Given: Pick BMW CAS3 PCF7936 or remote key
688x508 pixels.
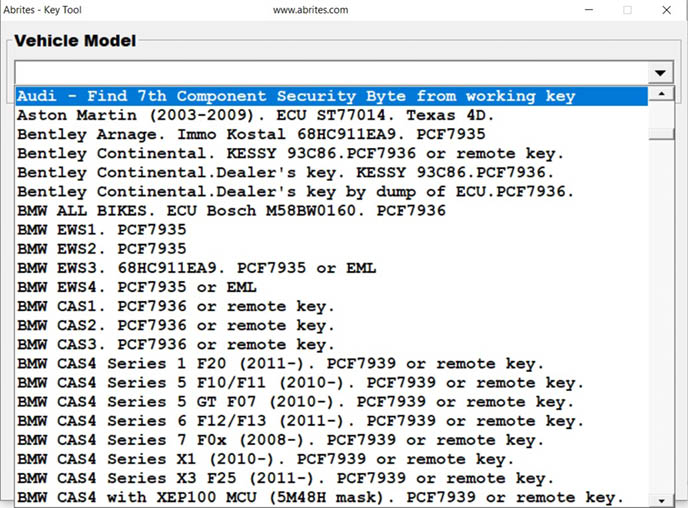Looking at the screenshot, I should (175, 344).
